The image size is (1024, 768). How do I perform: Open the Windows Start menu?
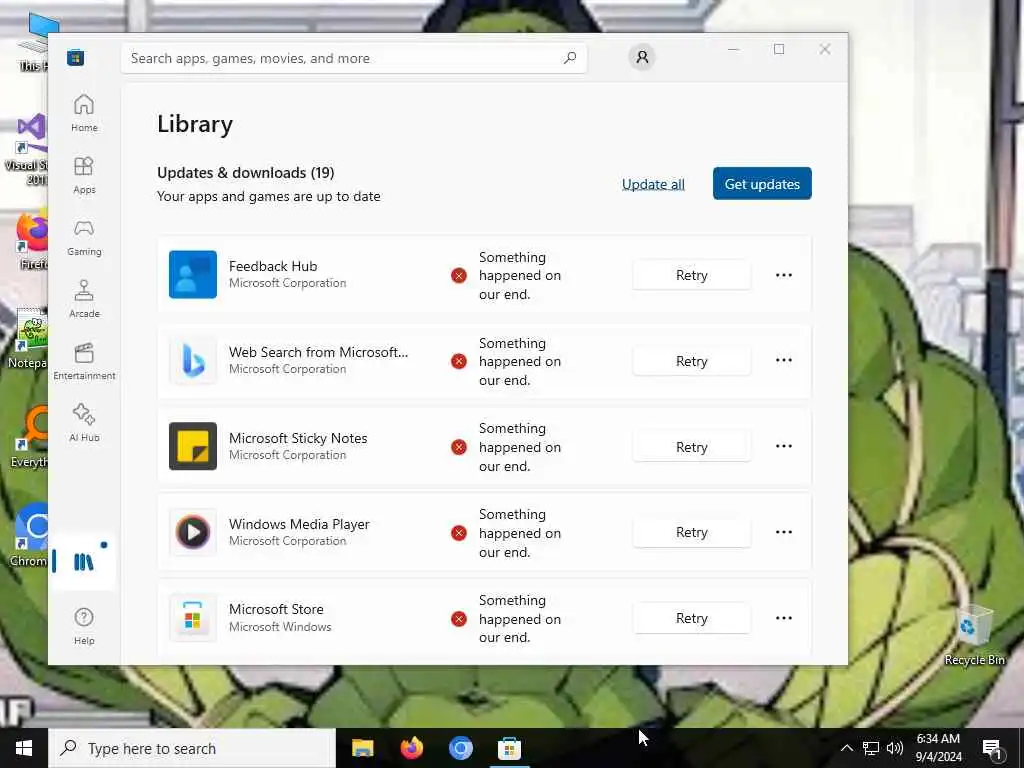tap(24, 748)
